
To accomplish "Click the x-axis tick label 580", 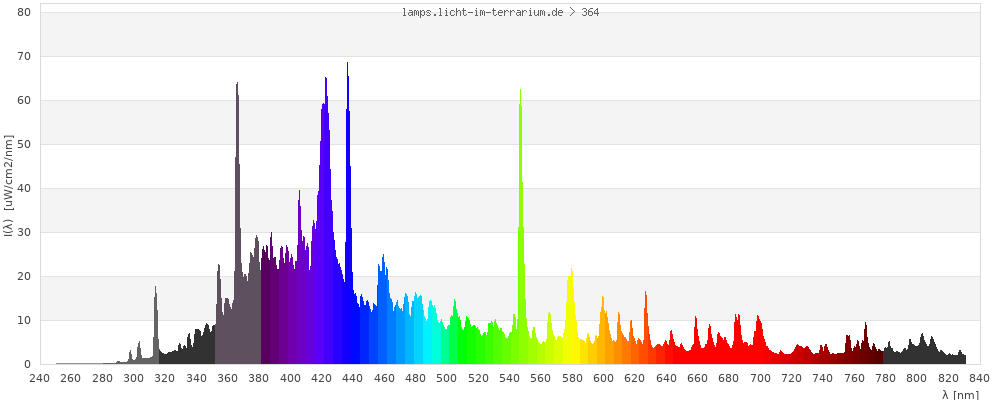I will [x=572, y=378].
